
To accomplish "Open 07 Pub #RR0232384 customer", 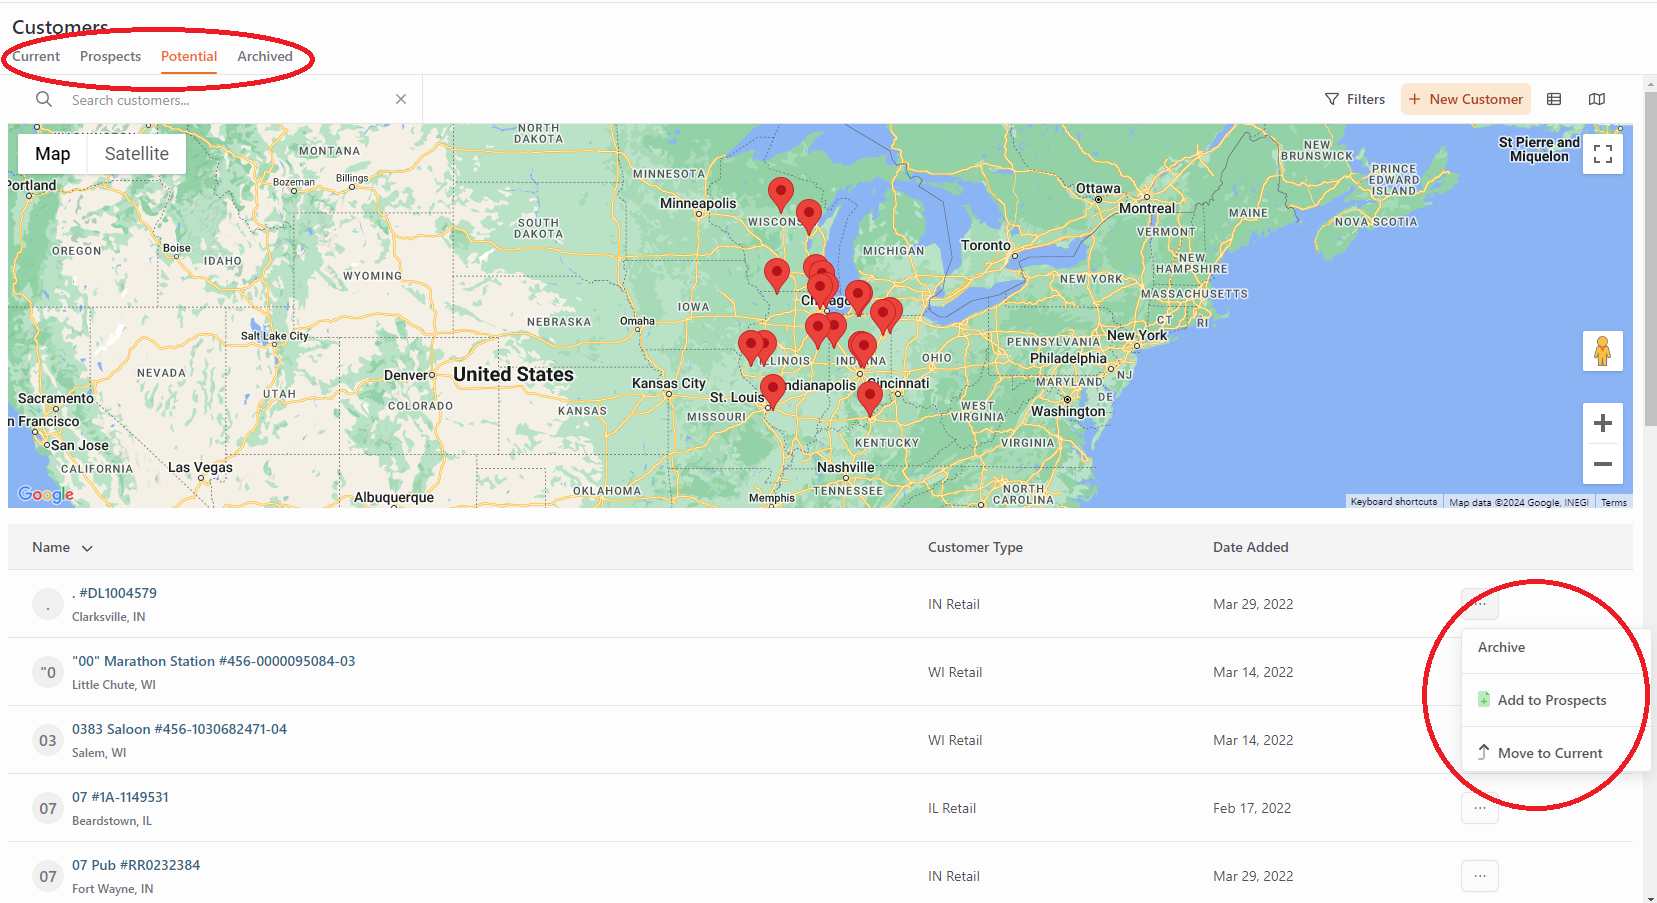I will (x=136, y=865).
